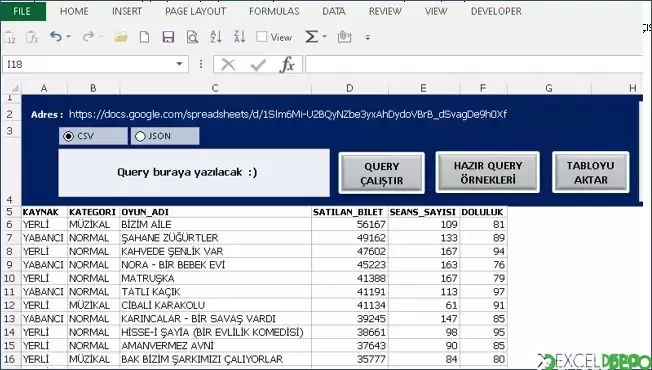Click the Google Sheets address URL
This screenshot has height=370, width=652.
287,114
